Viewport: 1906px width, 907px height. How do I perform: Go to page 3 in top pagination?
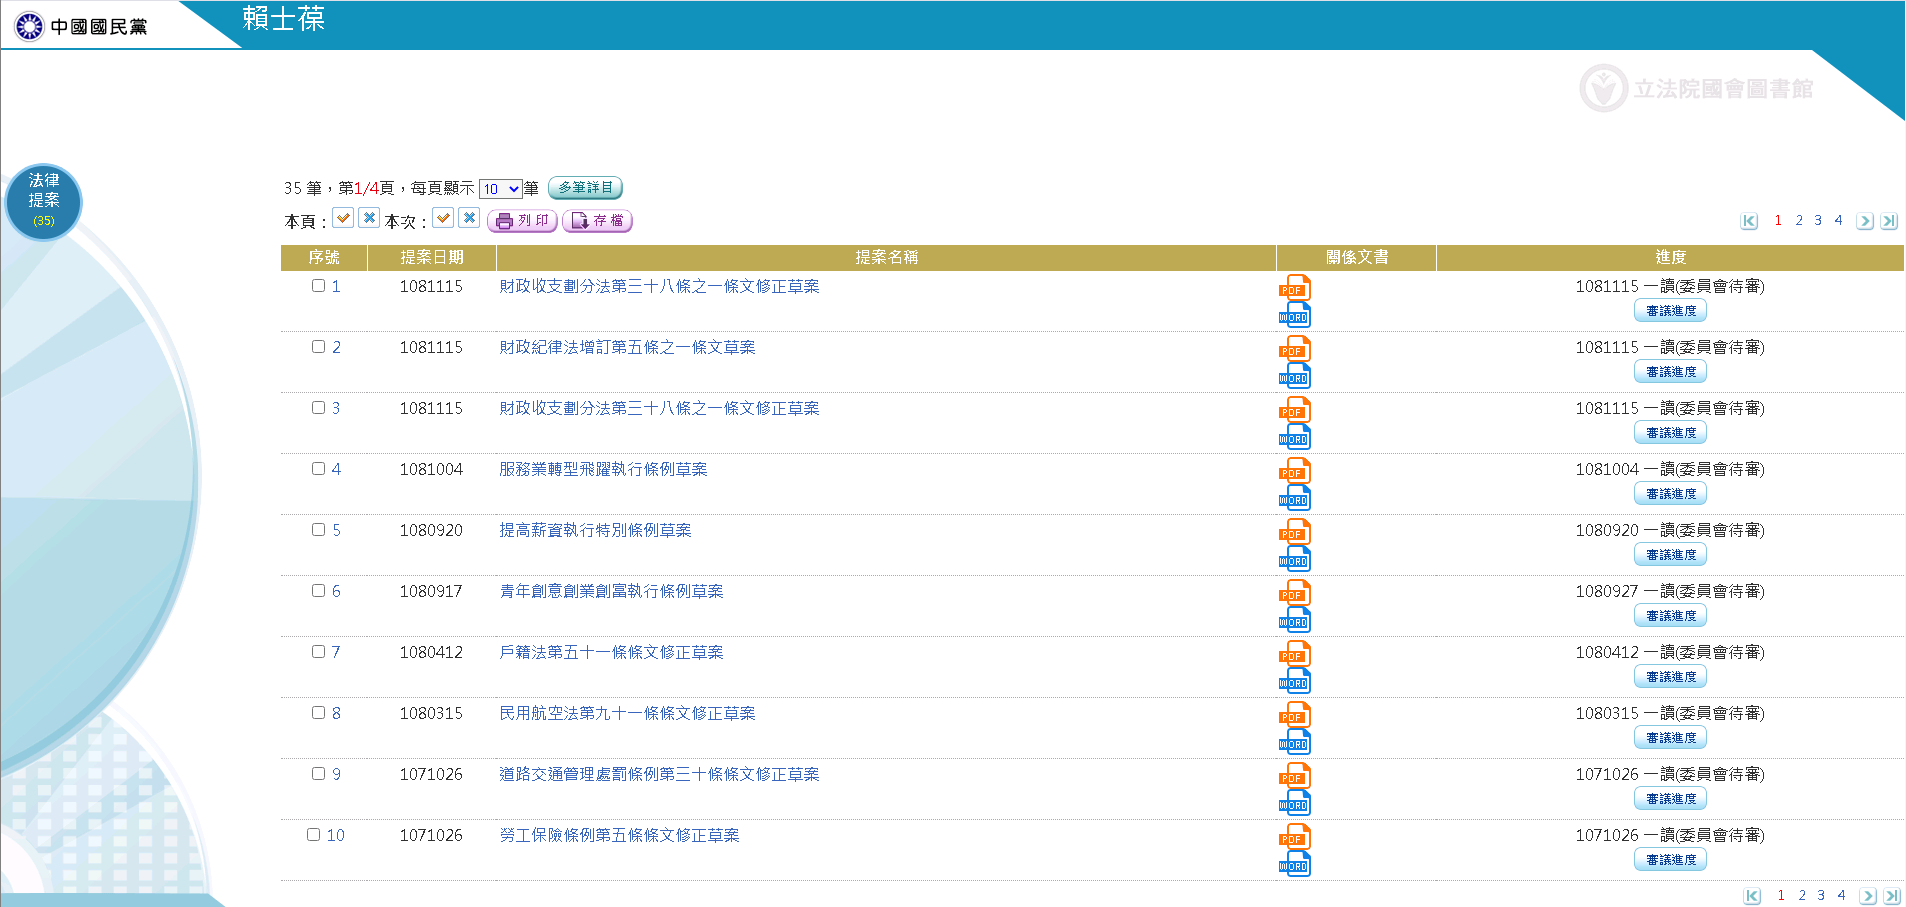tap(1818, 221)
